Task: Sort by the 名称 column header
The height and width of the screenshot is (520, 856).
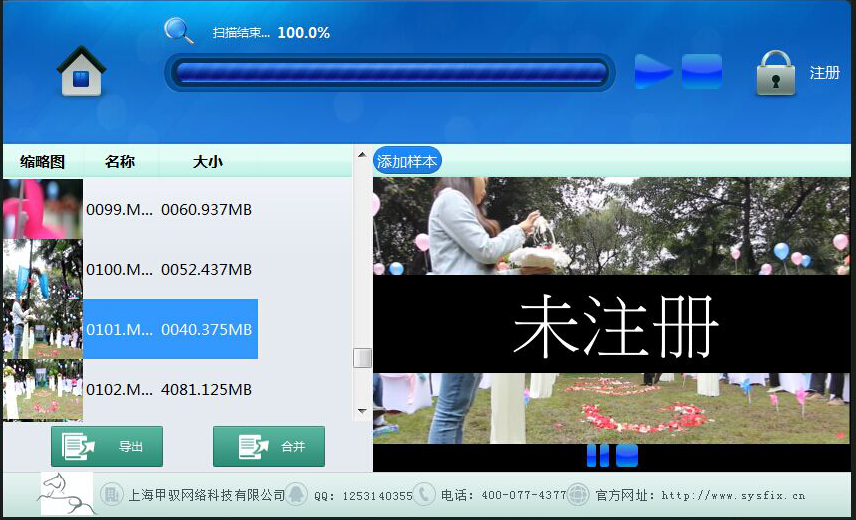Action: [120, 162]
